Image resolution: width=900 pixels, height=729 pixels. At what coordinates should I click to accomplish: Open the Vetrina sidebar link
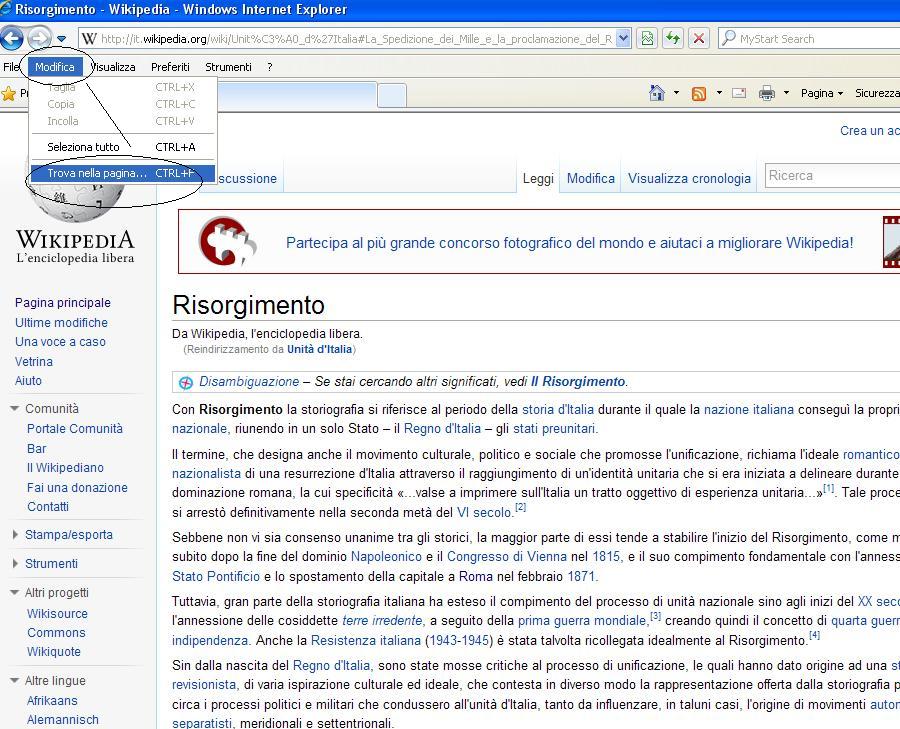click(x=34, y=362)
